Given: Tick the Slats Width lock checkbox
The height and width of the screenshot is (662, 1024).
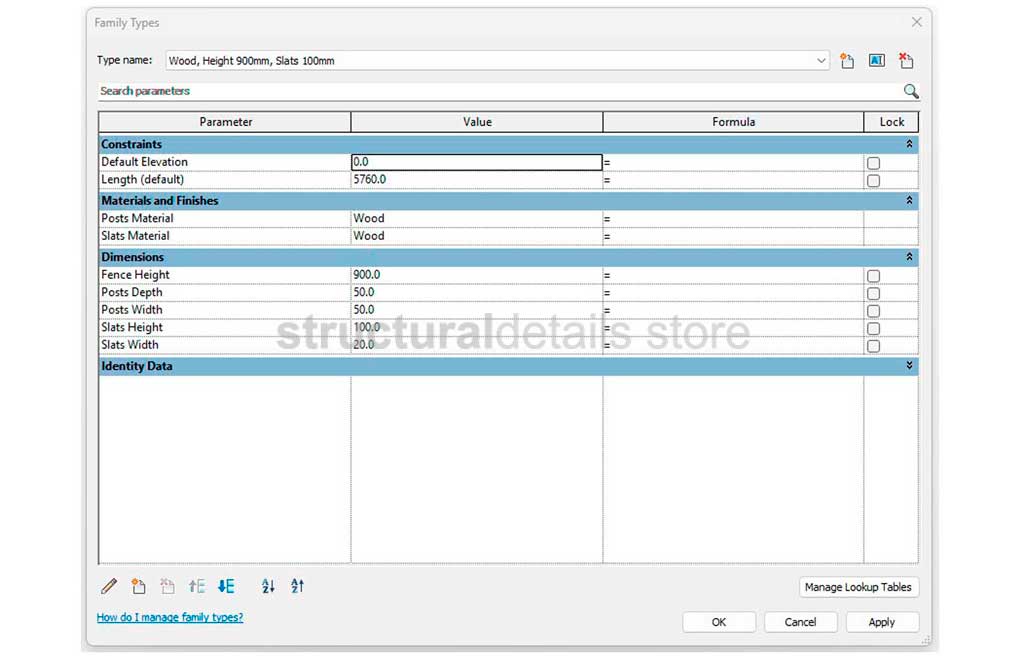Looking at the screenshot, I should 873,346.
